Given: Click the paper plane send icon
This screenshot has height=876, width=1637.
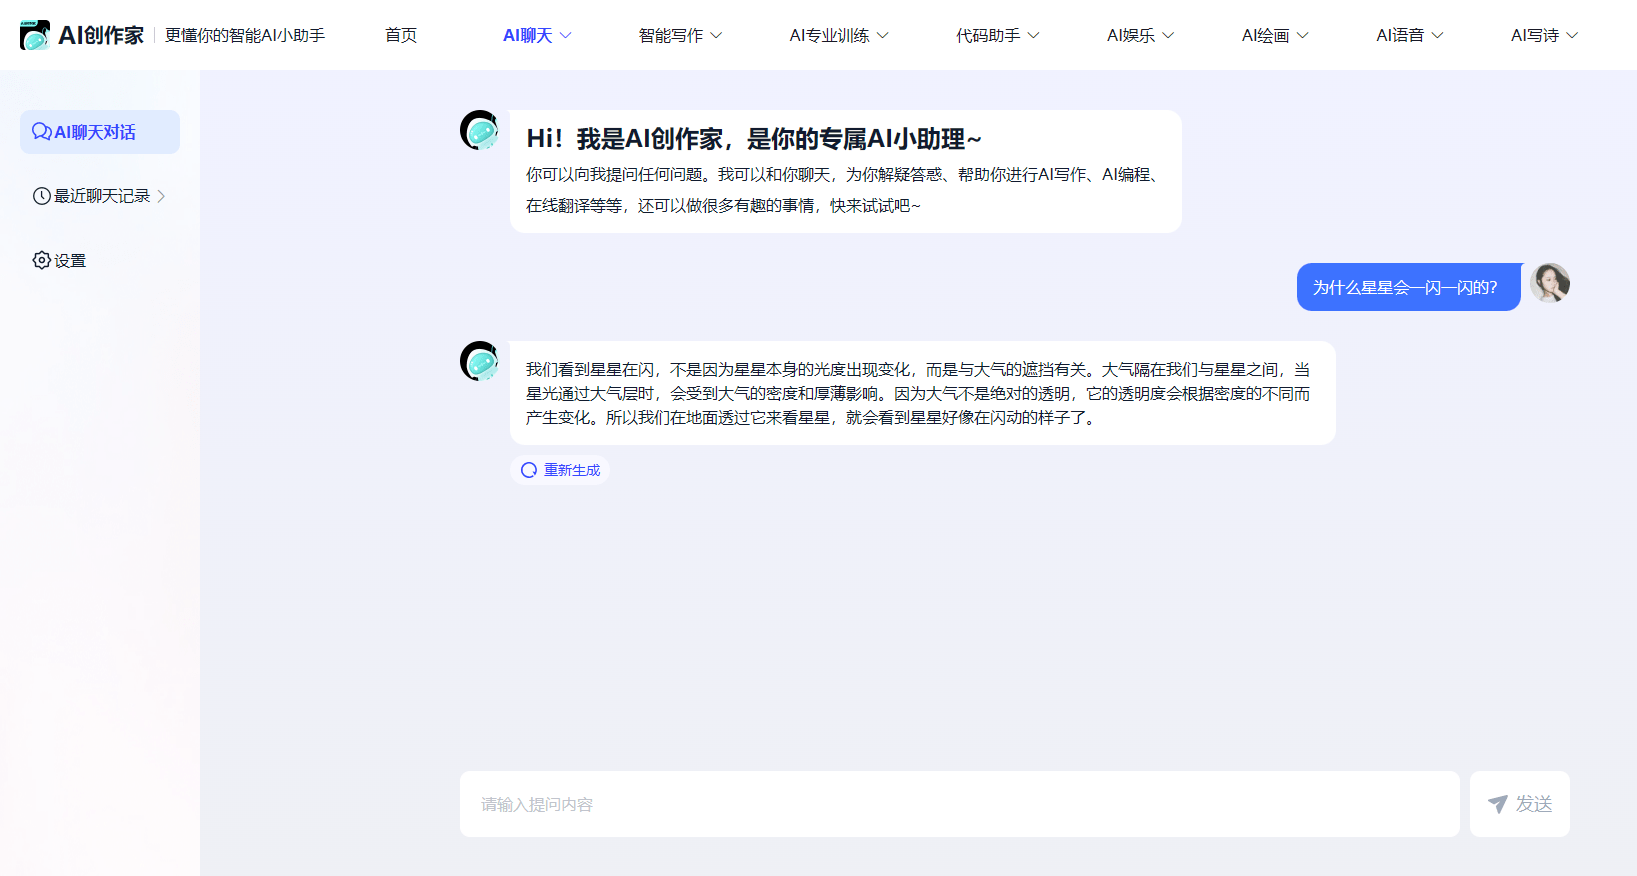Looking at the screenshot, I should click(1498, 804).
